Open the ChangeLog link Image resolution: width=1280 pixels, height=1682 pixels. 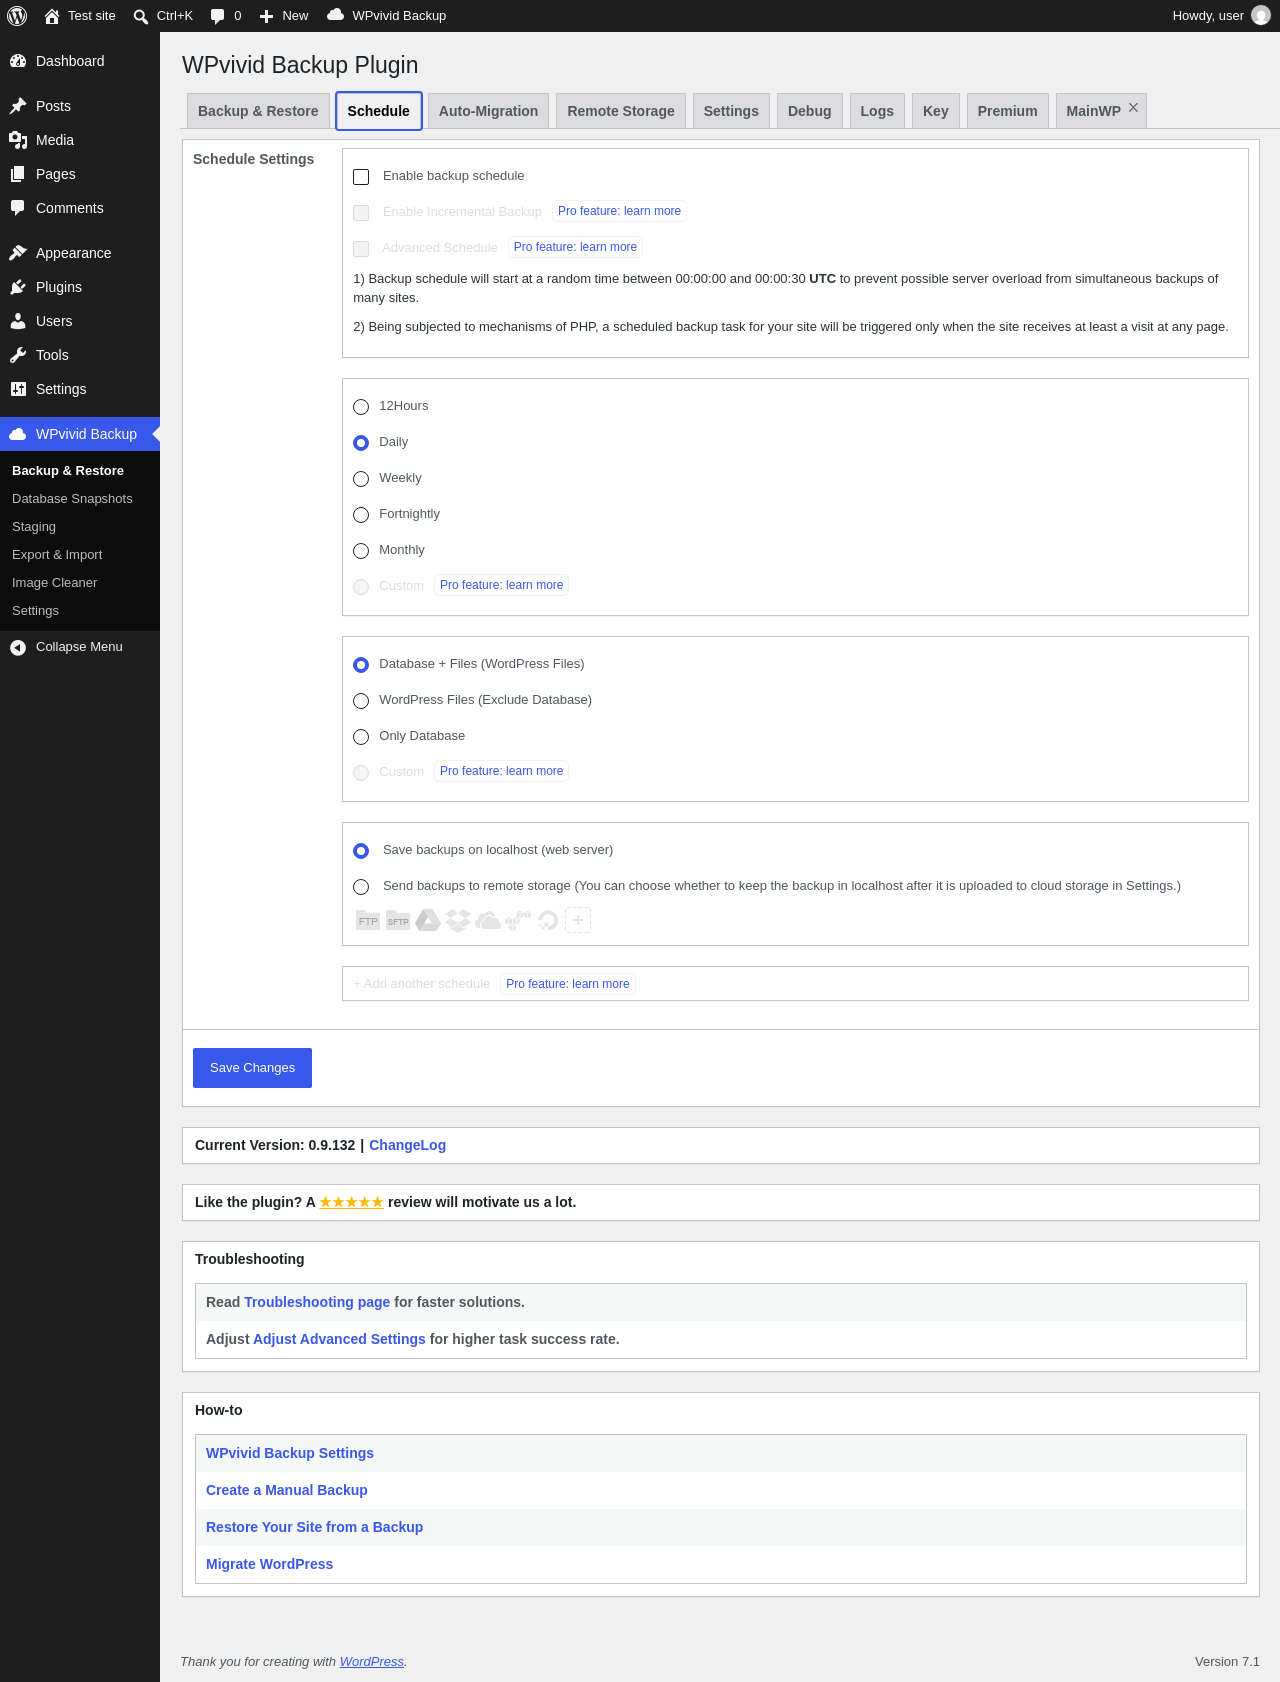[x=407, y=1146]
